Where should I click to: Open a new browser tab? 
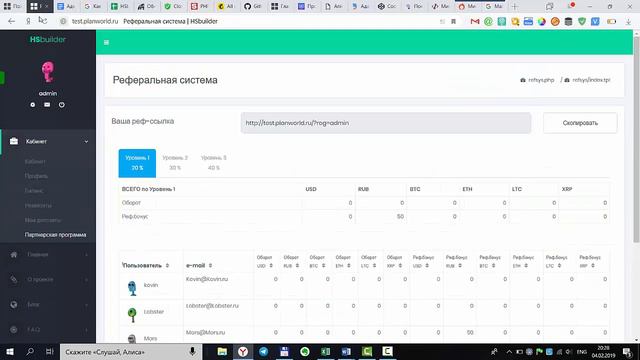click(515, 6)
